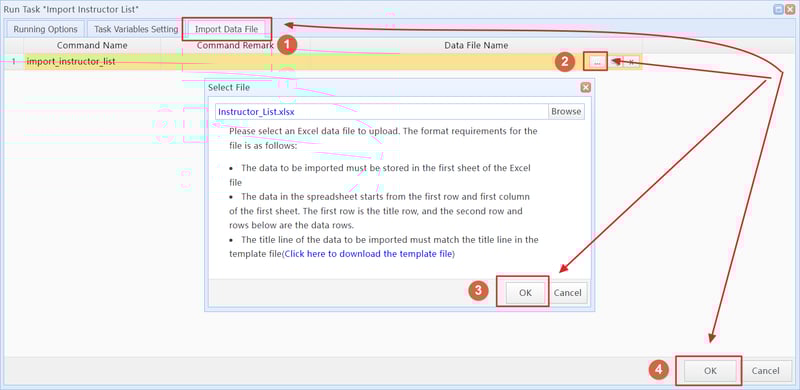Switch to Running Options tab
The width and height of the screenshot is (800, 390).
point(45,29)
